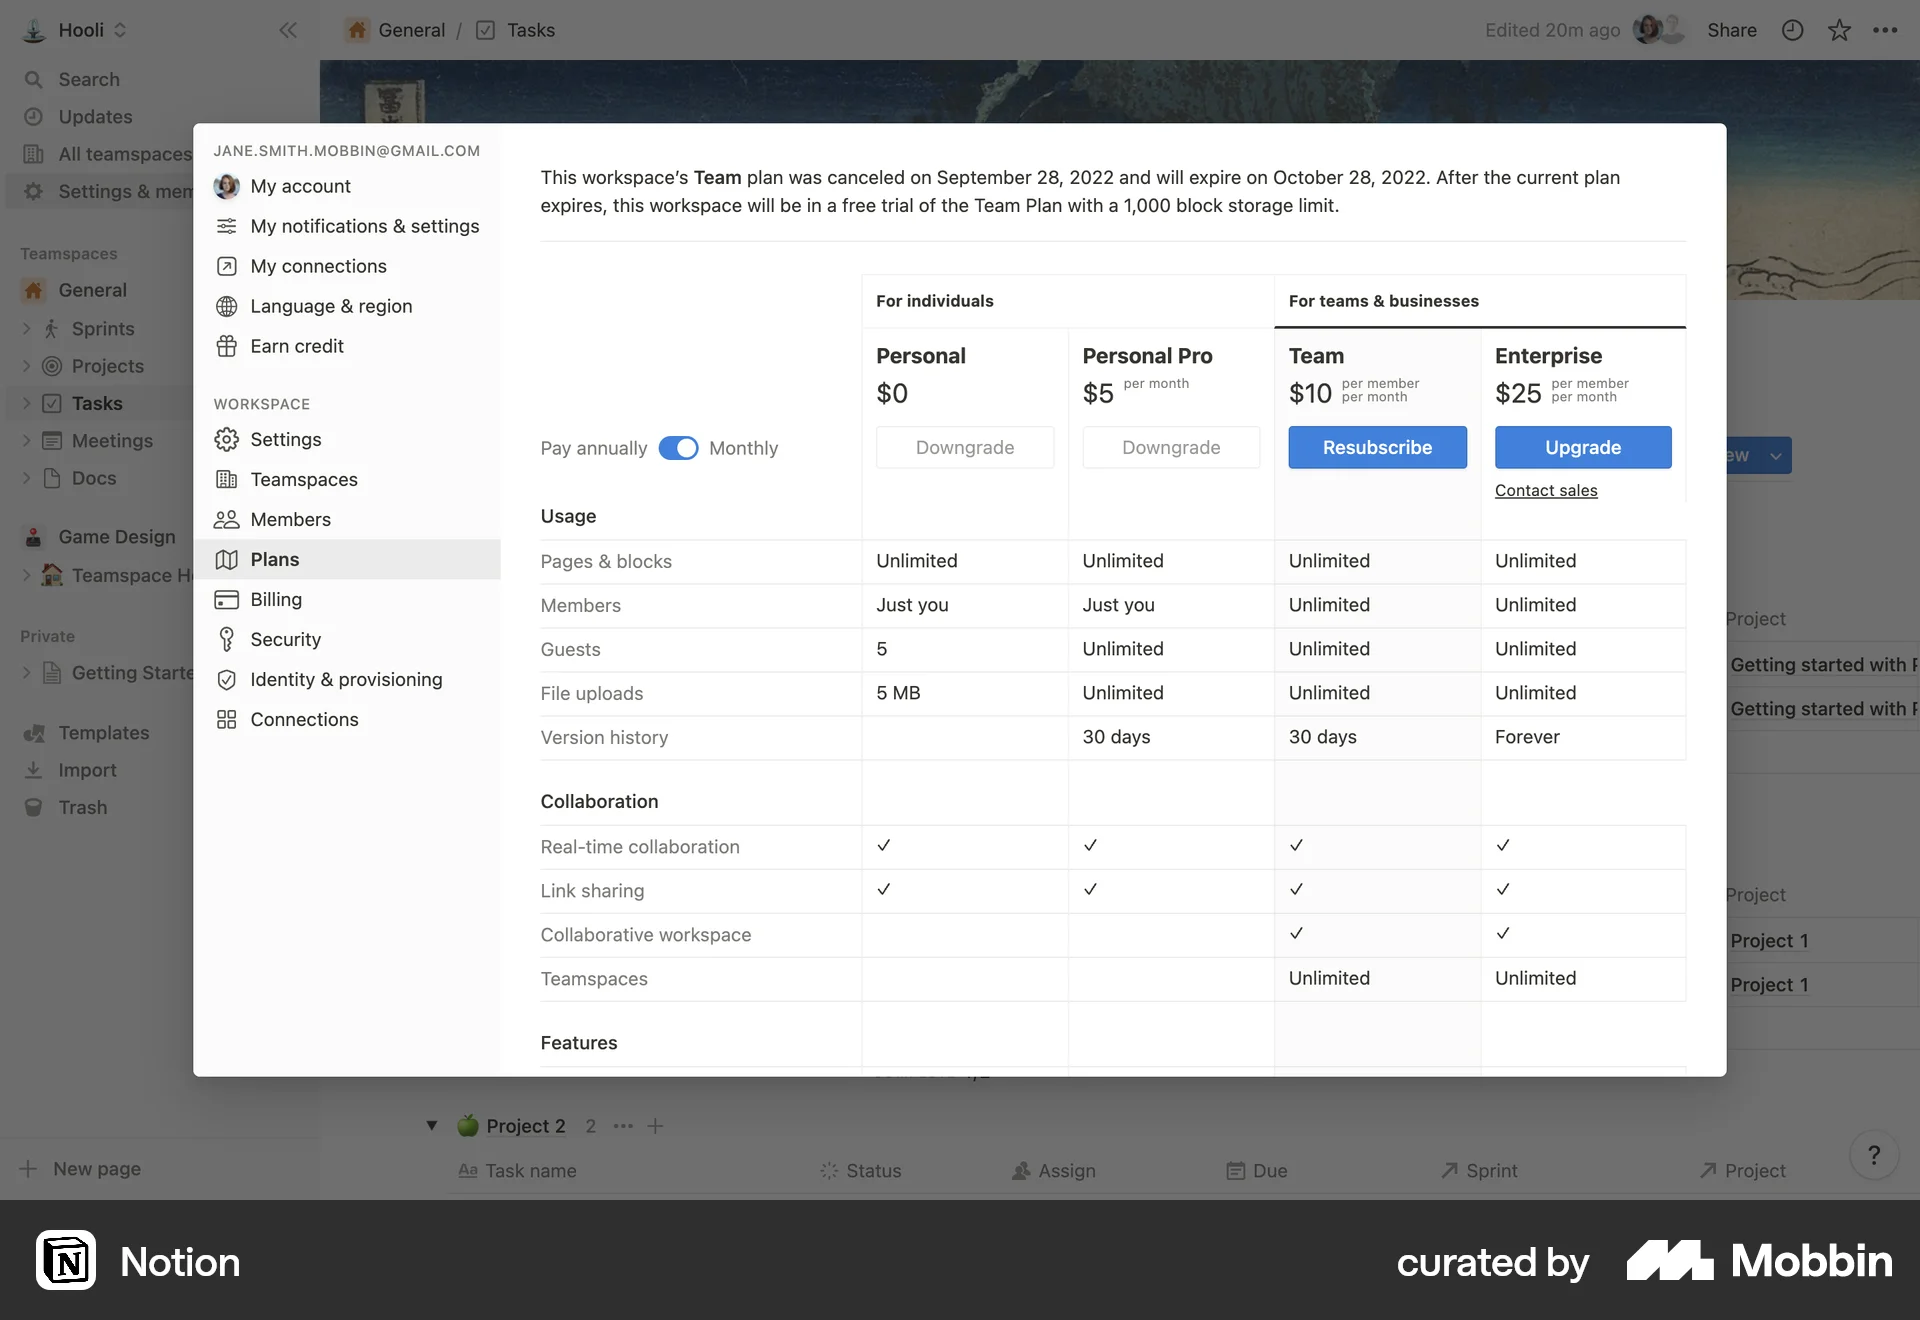Open the Billing settings
1920x1320 pixels.
274,599
